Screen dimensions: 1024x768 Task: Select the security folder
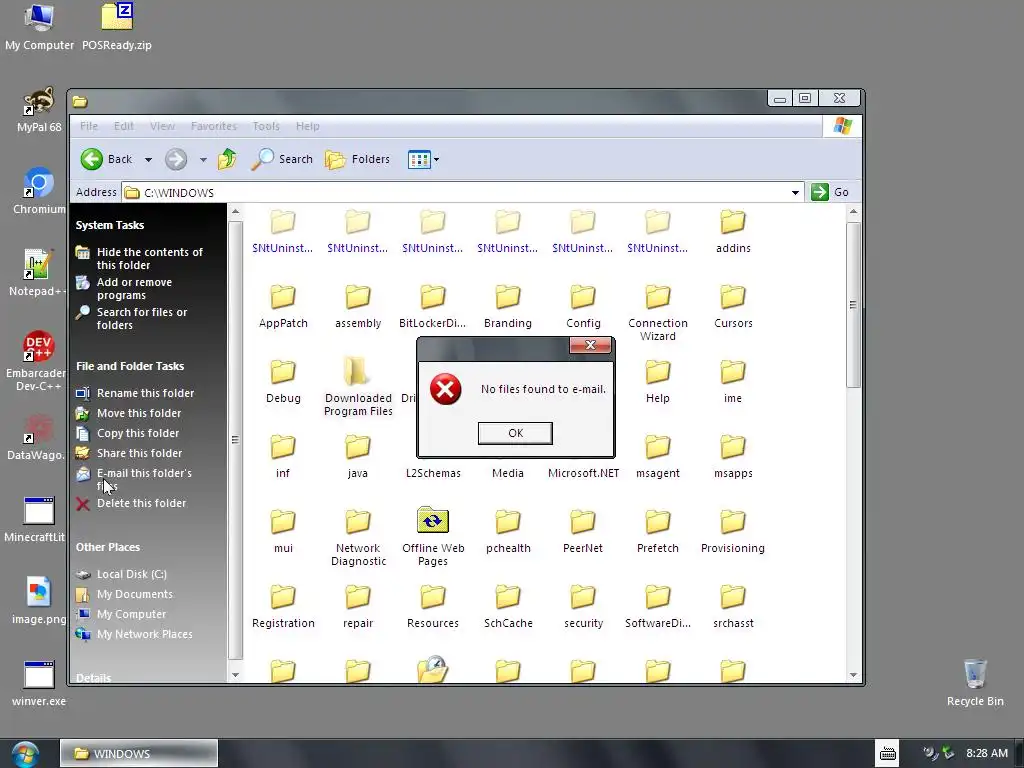583,607
